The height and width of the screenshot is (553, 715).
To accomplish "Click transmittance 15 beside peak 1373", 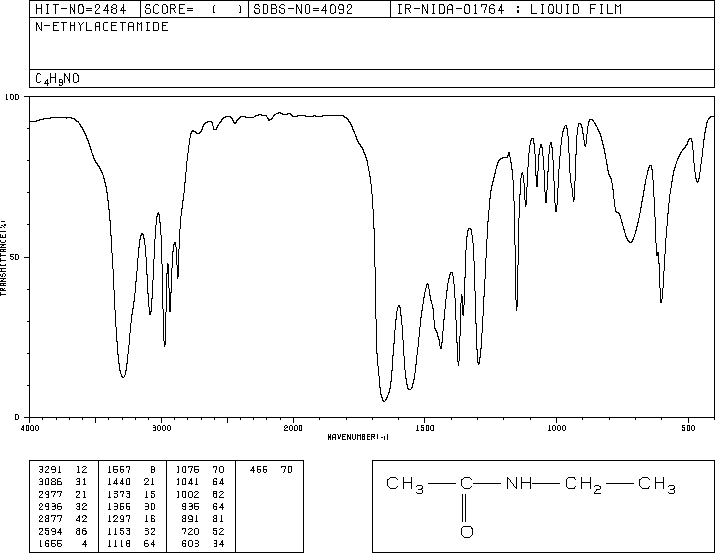I will (150, 494).
